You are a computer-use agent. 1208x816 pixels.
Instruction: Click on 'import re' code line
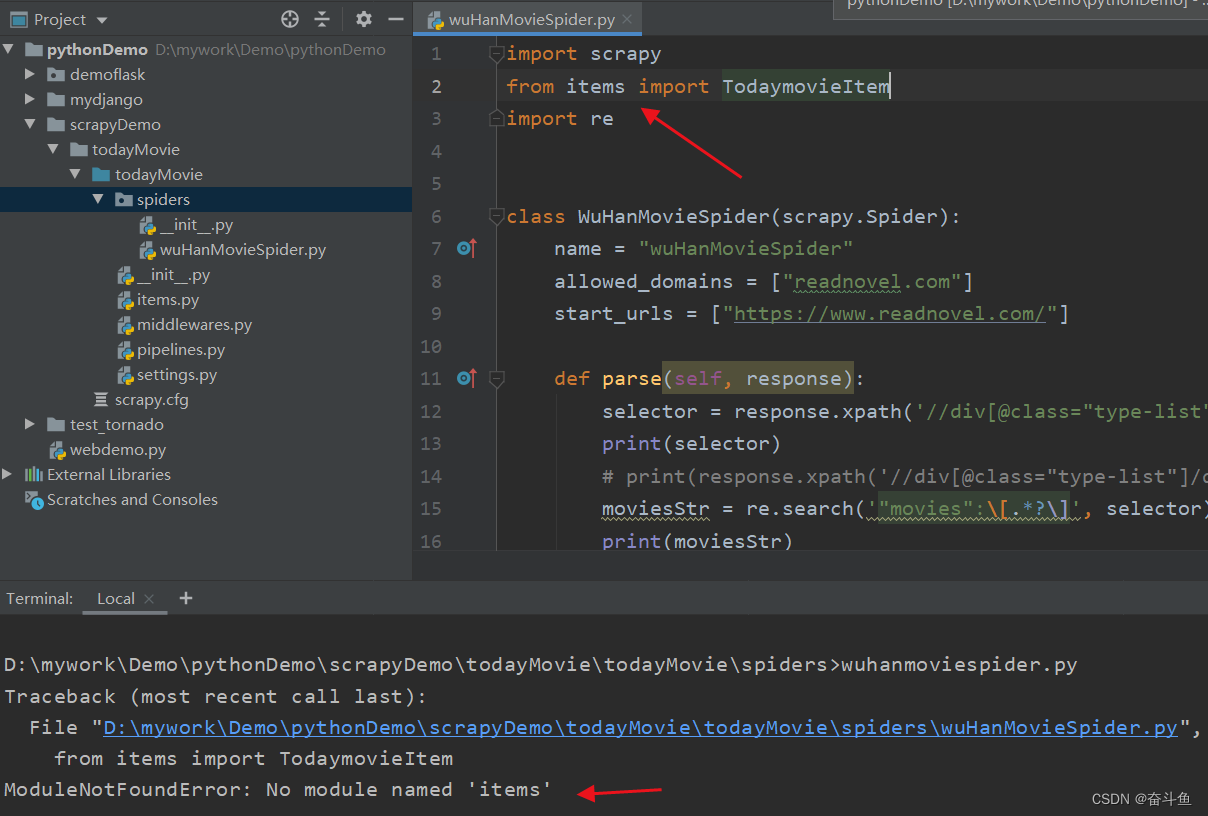tap(560, 118)
